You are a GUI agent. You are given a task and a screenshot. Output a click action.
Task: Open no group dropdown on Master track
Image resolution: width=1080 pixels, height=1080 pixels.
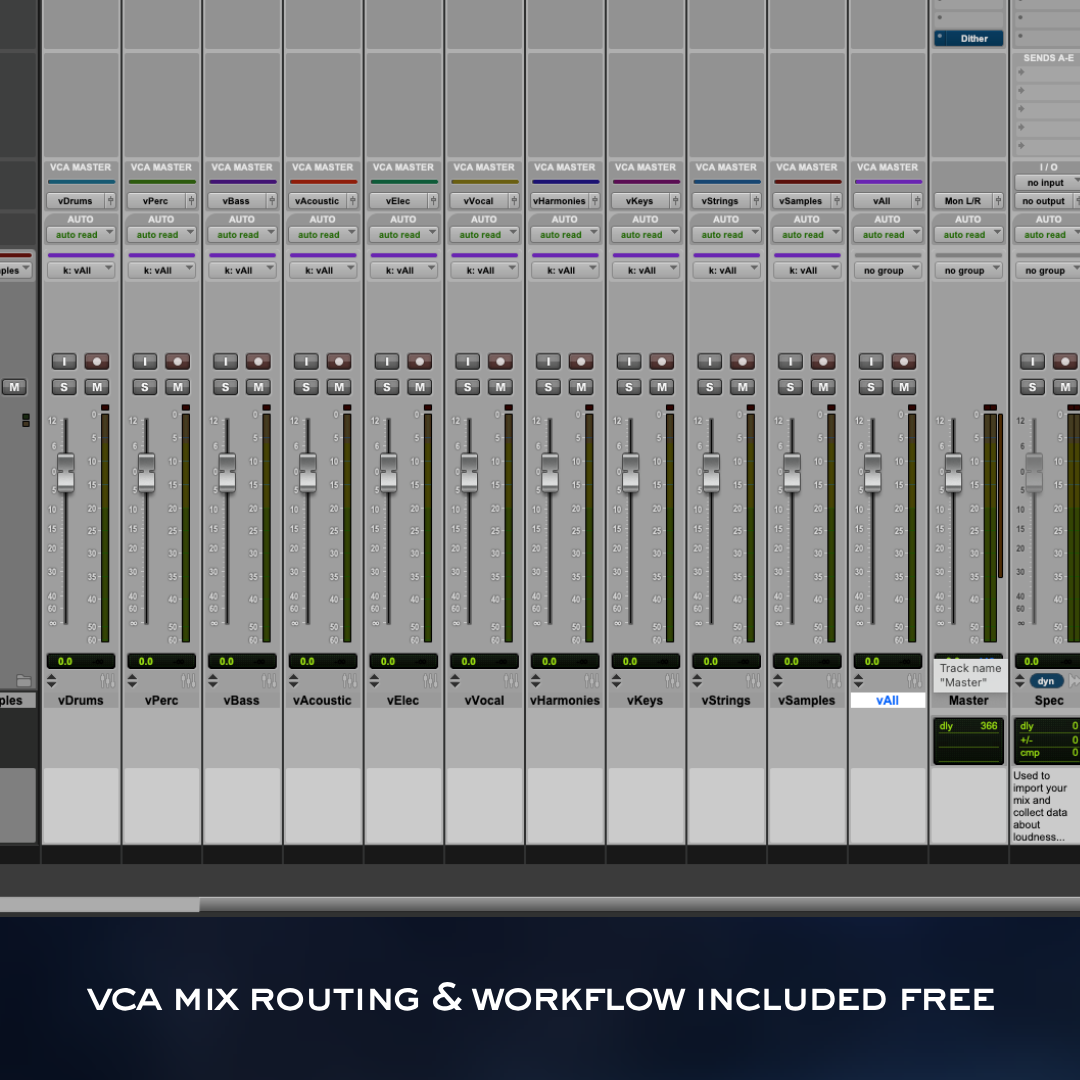pos(968,271)
